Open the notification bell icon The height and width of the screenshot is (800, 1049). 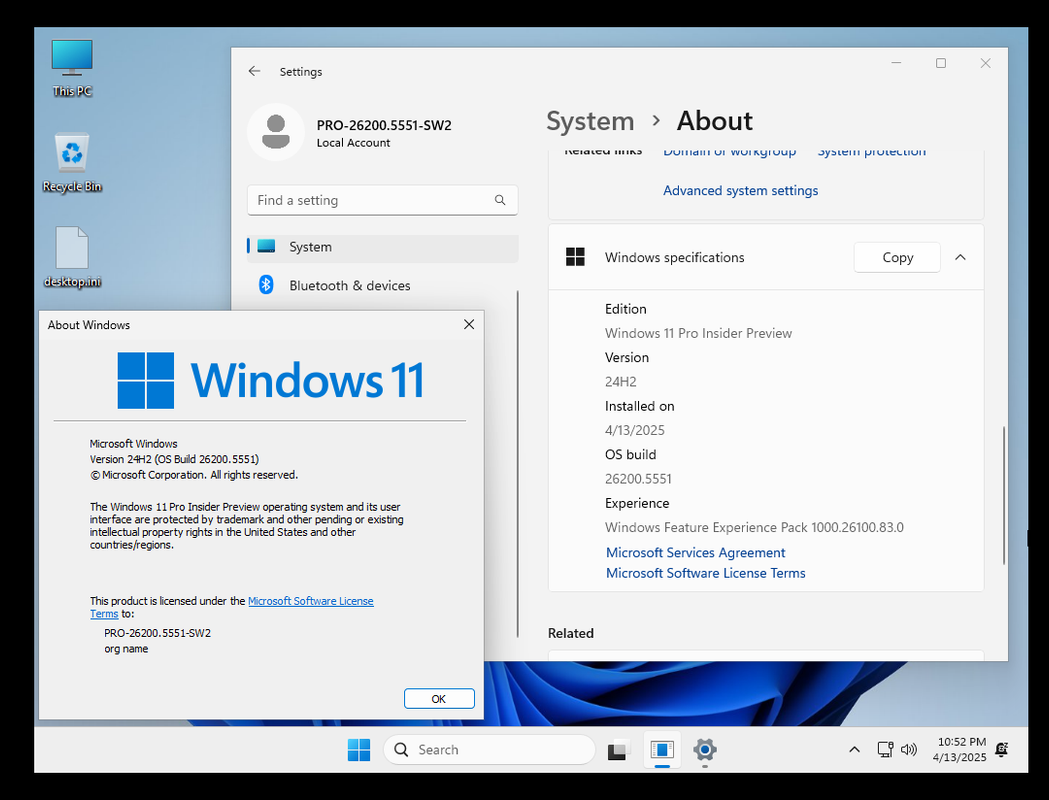tap(1002, 750)
